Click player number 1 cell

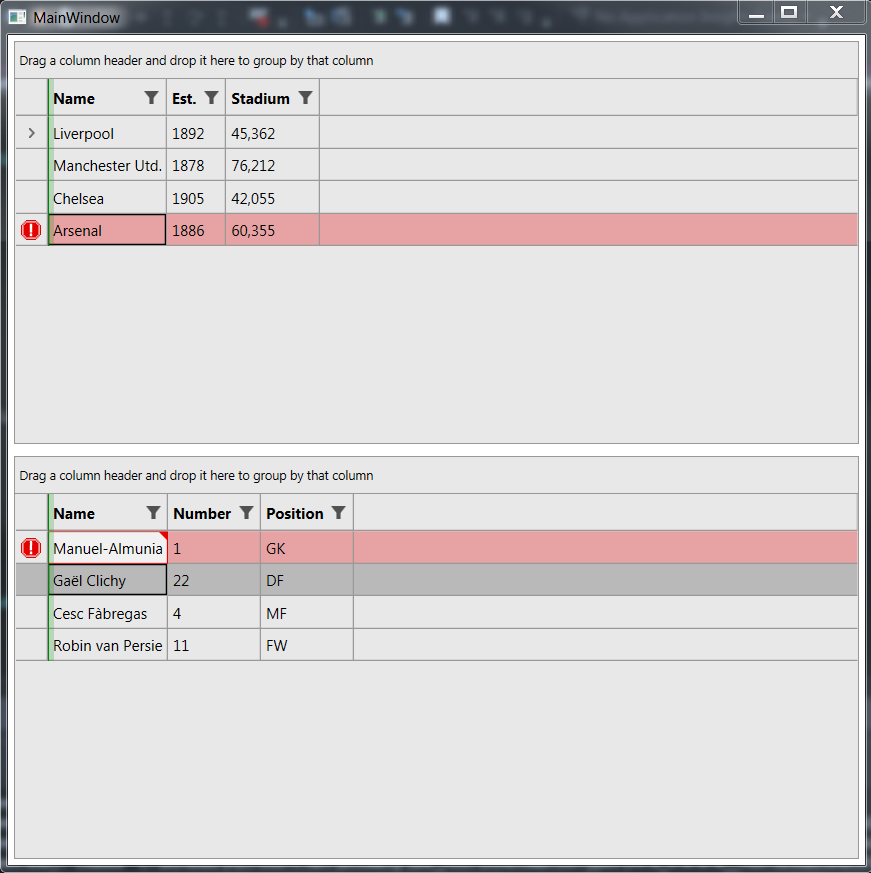pos(214,548)
